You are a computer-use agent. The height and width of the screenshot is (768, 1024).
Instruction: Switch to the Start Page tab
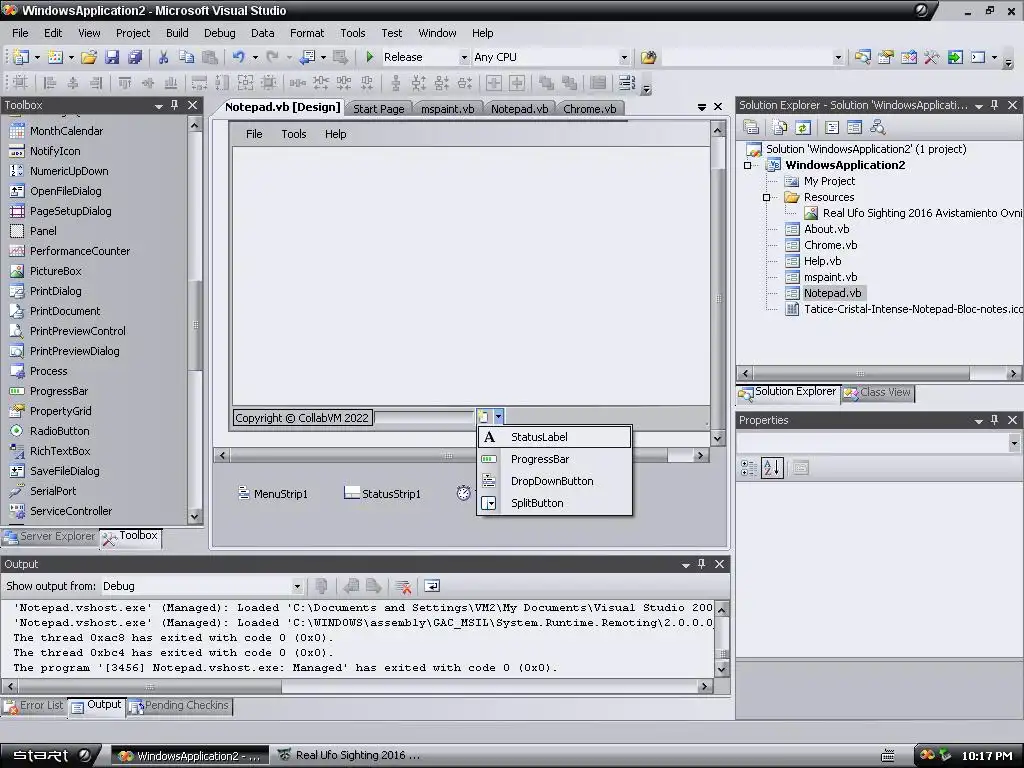[x=379, y=109]
